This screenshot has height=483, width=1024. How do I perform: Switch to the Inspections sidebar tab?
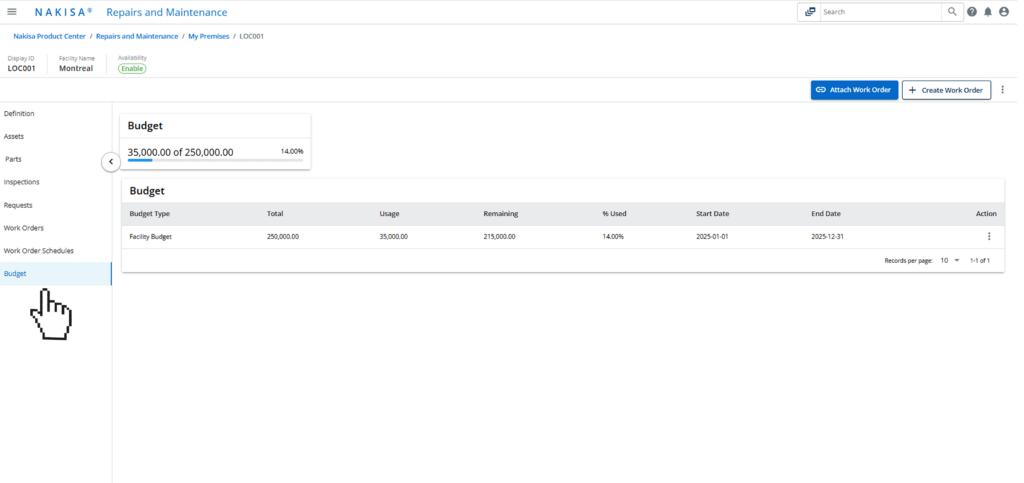[x=22, y=182]
